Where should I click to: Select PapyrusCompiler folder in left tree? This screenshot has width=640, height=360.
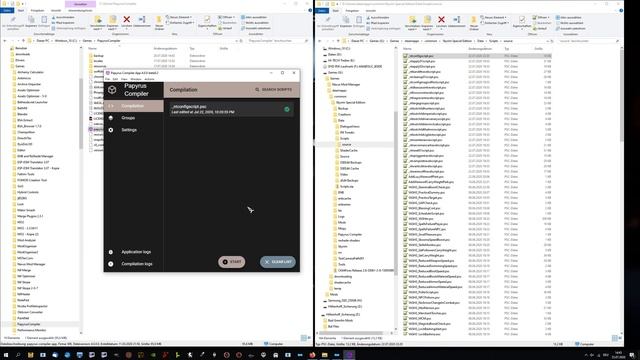tap(29, 324)
